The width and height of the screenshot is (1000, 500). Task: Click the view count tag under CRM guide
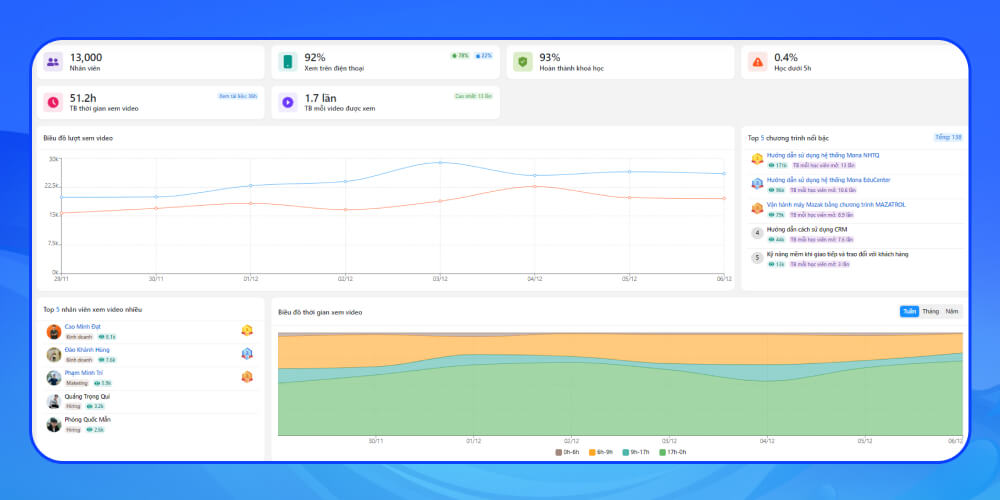tap(777, 239)
